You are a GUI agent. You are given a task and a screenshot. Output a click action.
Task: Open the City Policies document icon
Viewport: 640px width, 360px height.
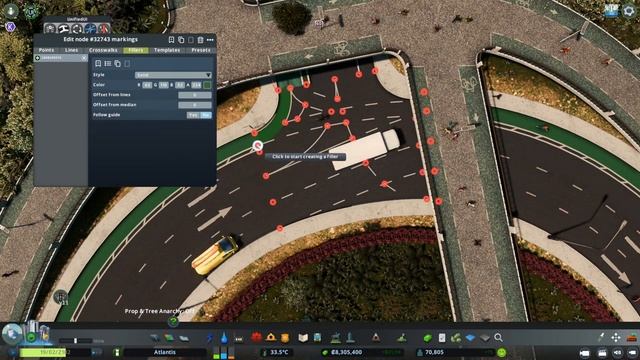pos(442,338)
